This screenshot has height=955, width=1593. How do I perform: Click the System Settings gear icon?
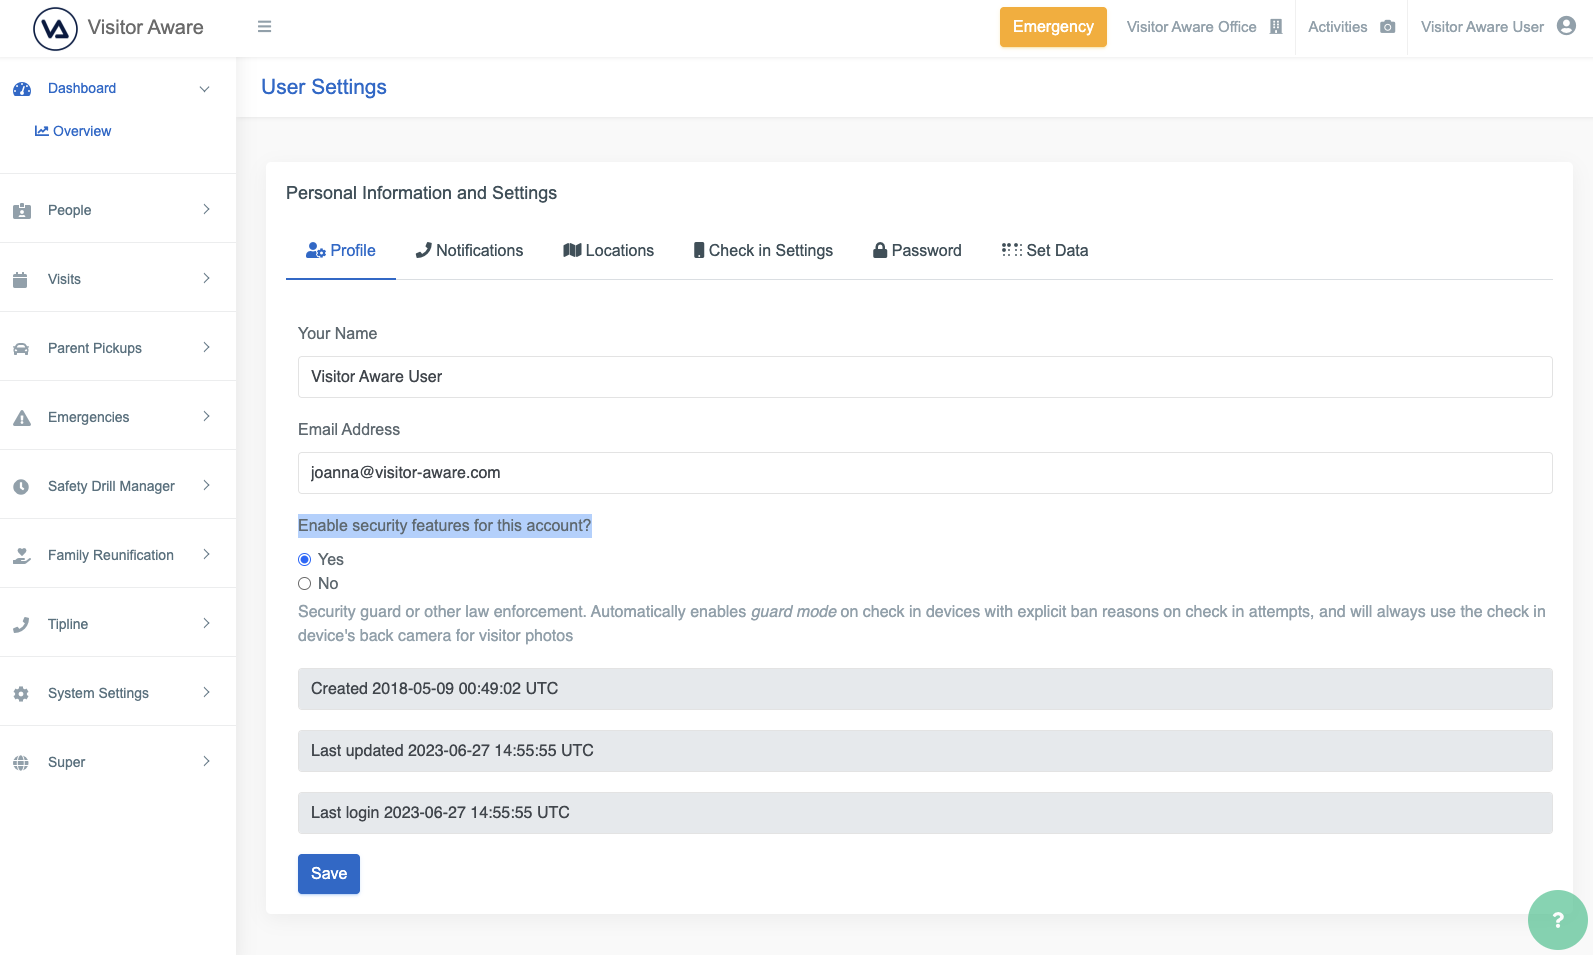pos(21,694)
